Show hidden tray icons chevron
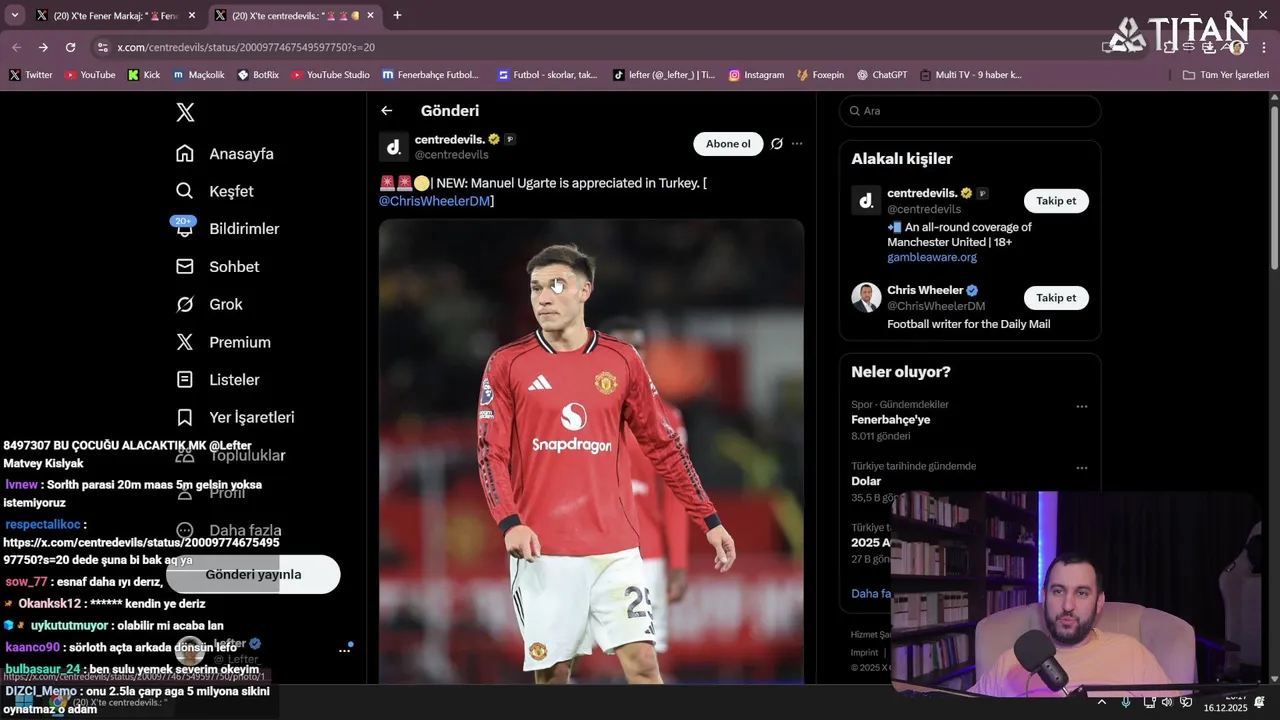Viewport: 1280px width, 720px height. (1101, 702)
